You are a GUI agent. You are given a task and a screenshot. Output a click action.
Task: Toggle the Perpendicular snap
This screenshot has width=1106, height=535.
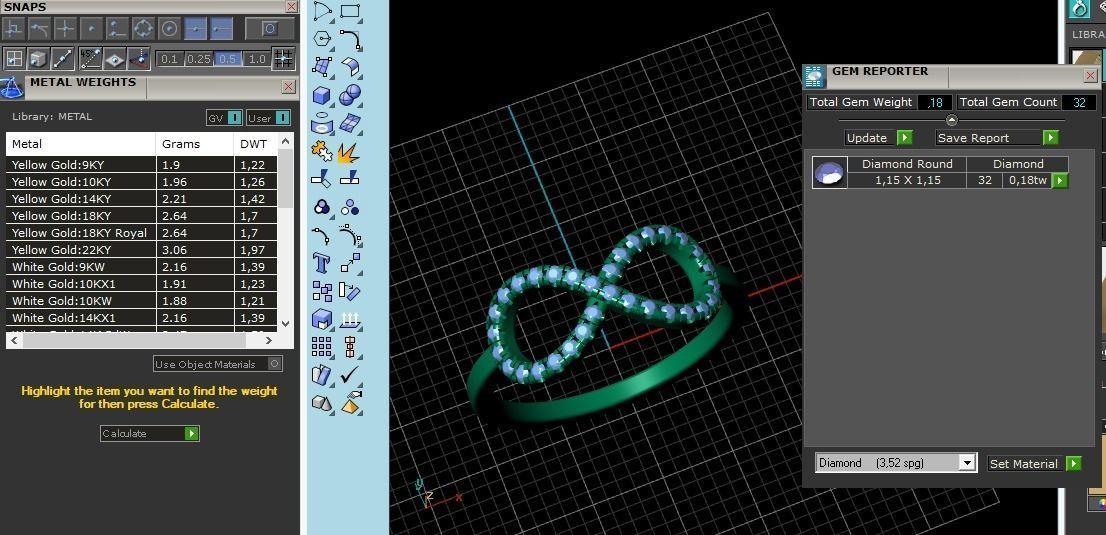pyautogui.click(x=13, y=28)
